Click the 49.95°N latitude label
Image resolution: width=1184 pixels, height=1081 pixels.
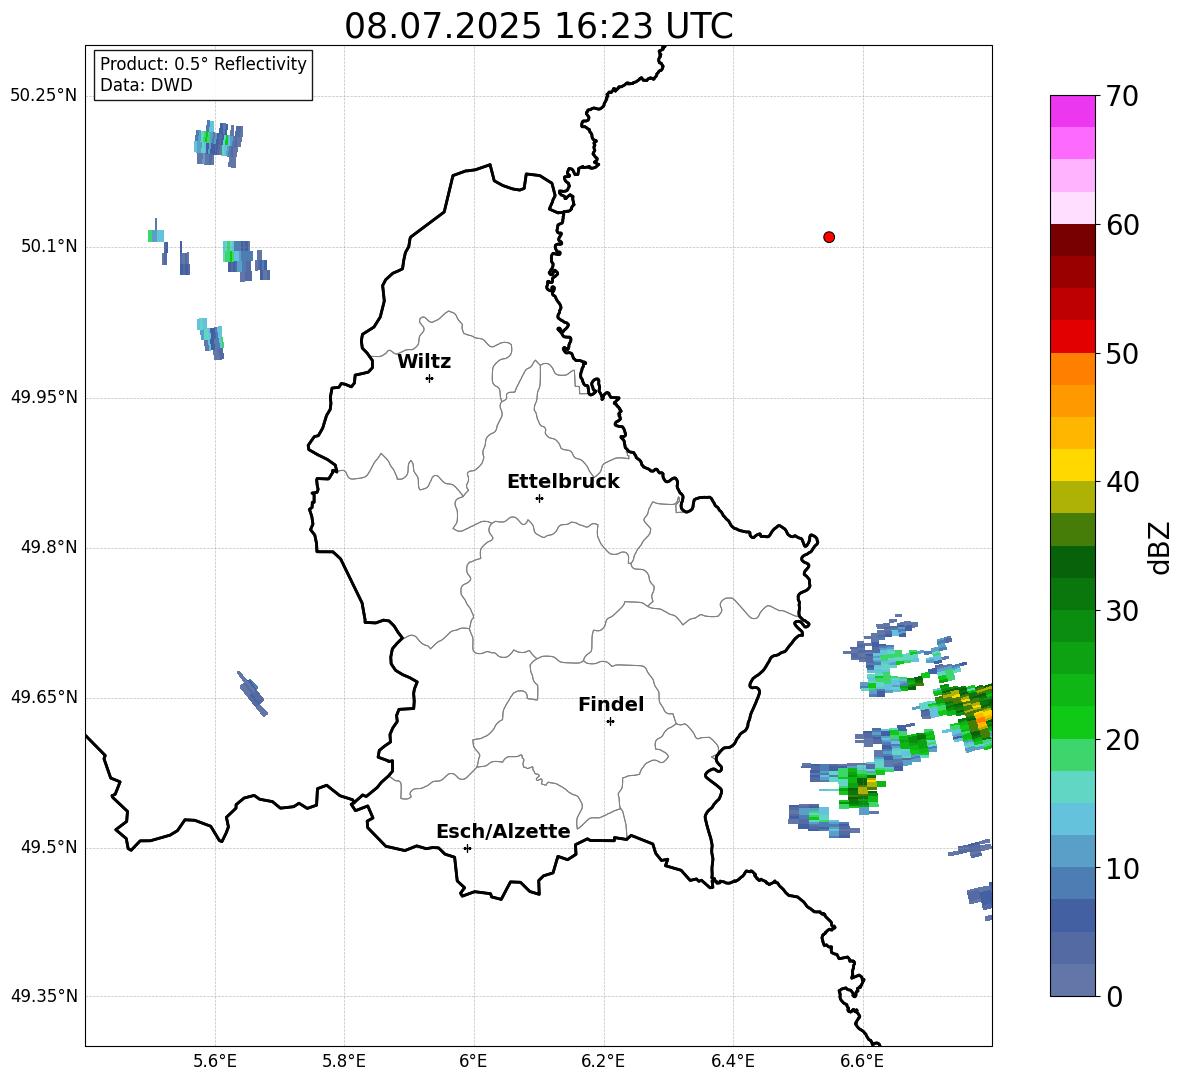click(44, 397)
